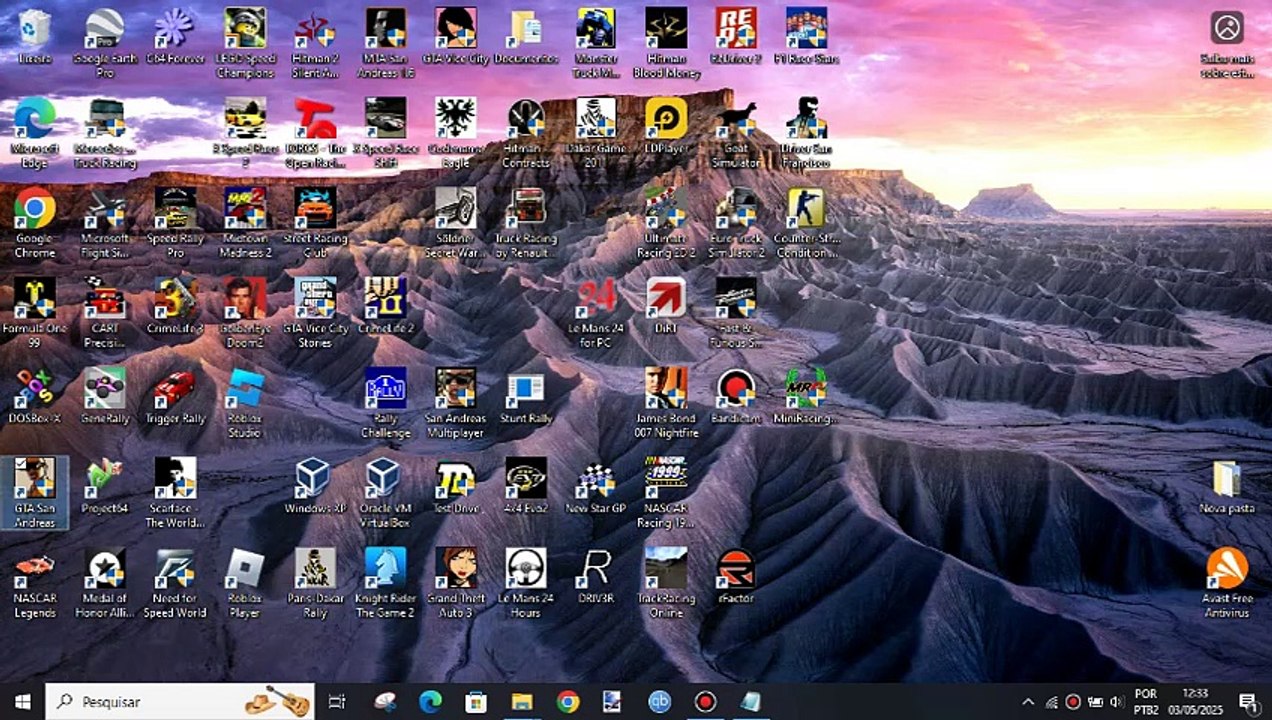The width and height of the screenshot is (1272, 720).
Task: Select the Roblox Player icon
Action: (245, 584)
